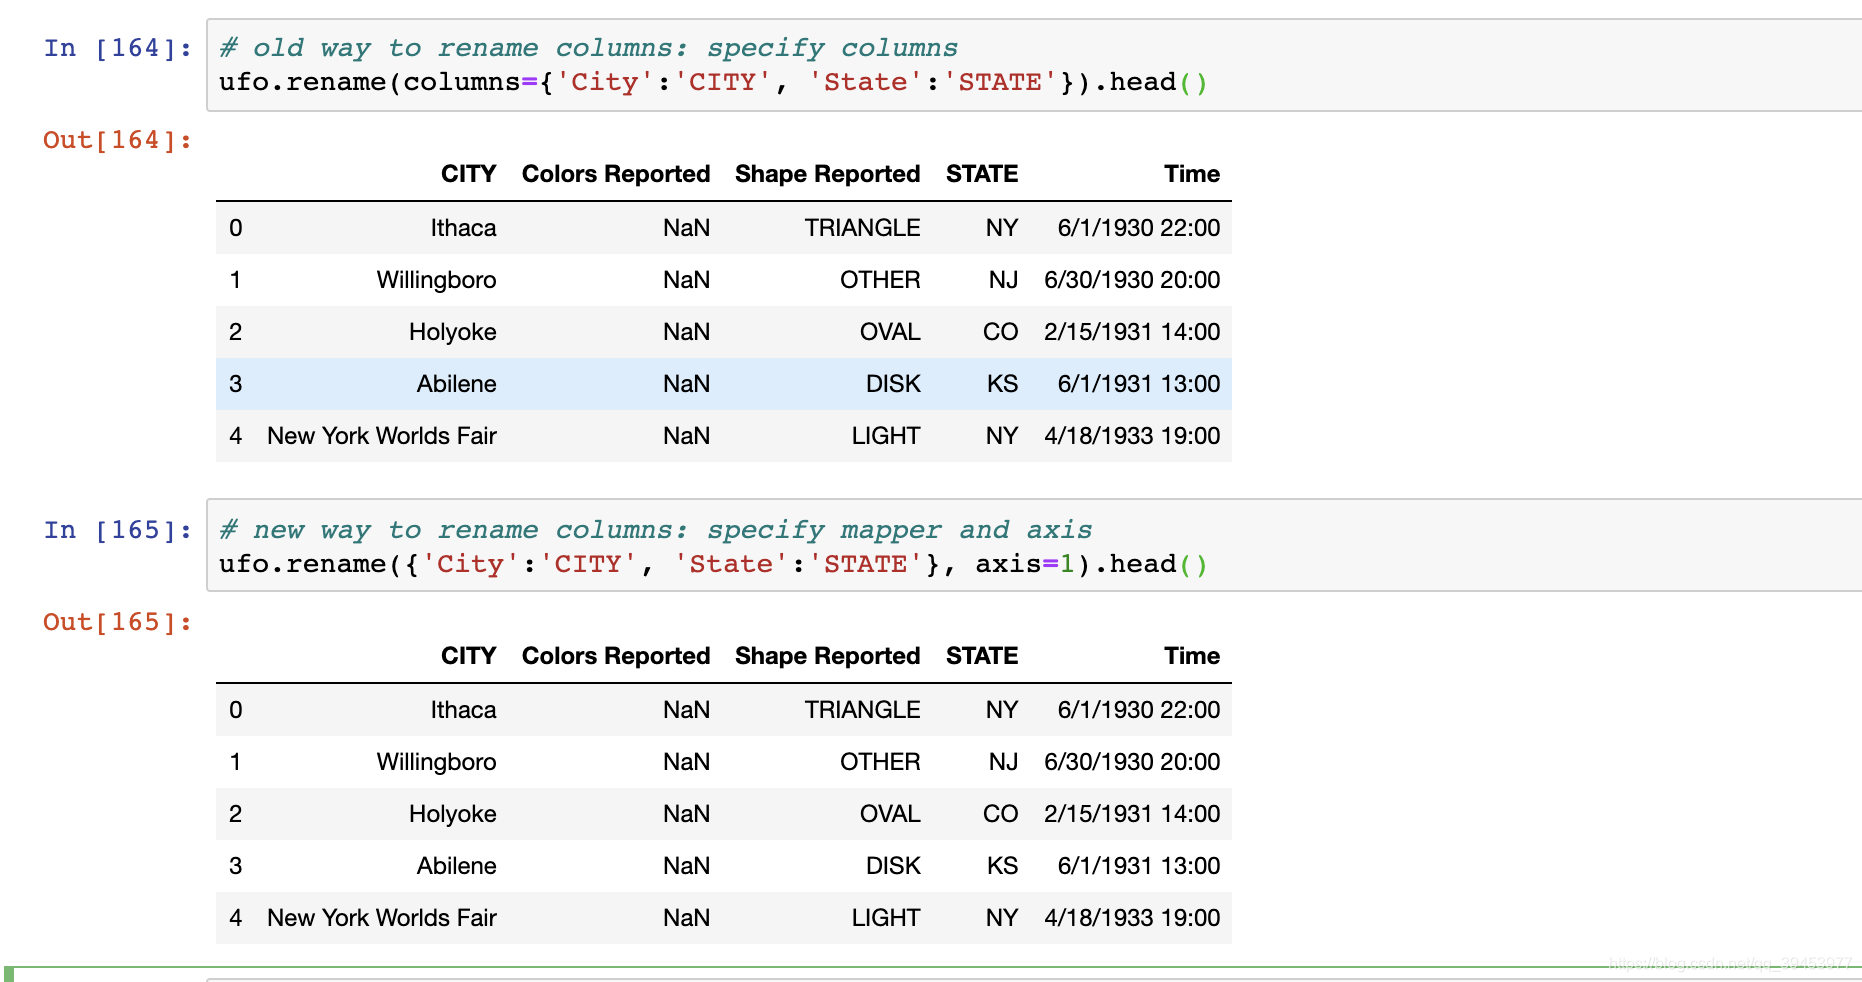Click CITY header in Out[165] table
Image resolution: width=1862 pixels, height=982 pixels.
[469, 656]
